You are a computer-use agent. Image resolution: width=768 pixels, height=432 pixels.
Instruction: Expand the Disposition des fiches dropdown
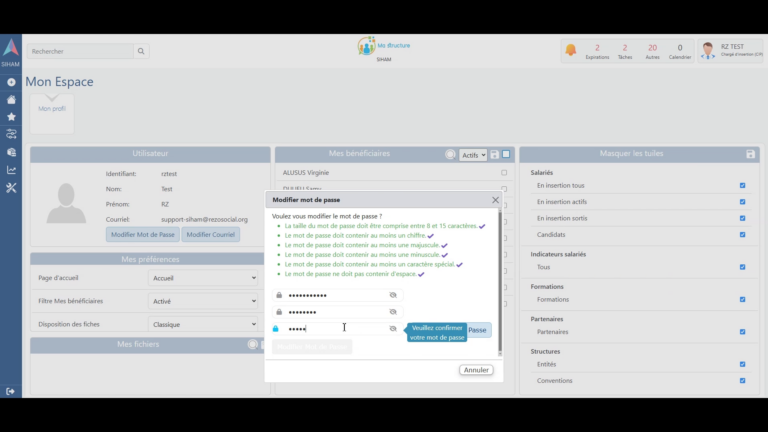(x=203, y=324)
